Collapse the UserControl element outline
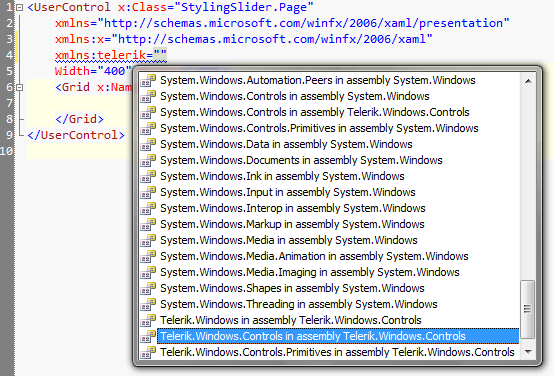The height and width of the screenshot is (376, 554). [20, 7]
